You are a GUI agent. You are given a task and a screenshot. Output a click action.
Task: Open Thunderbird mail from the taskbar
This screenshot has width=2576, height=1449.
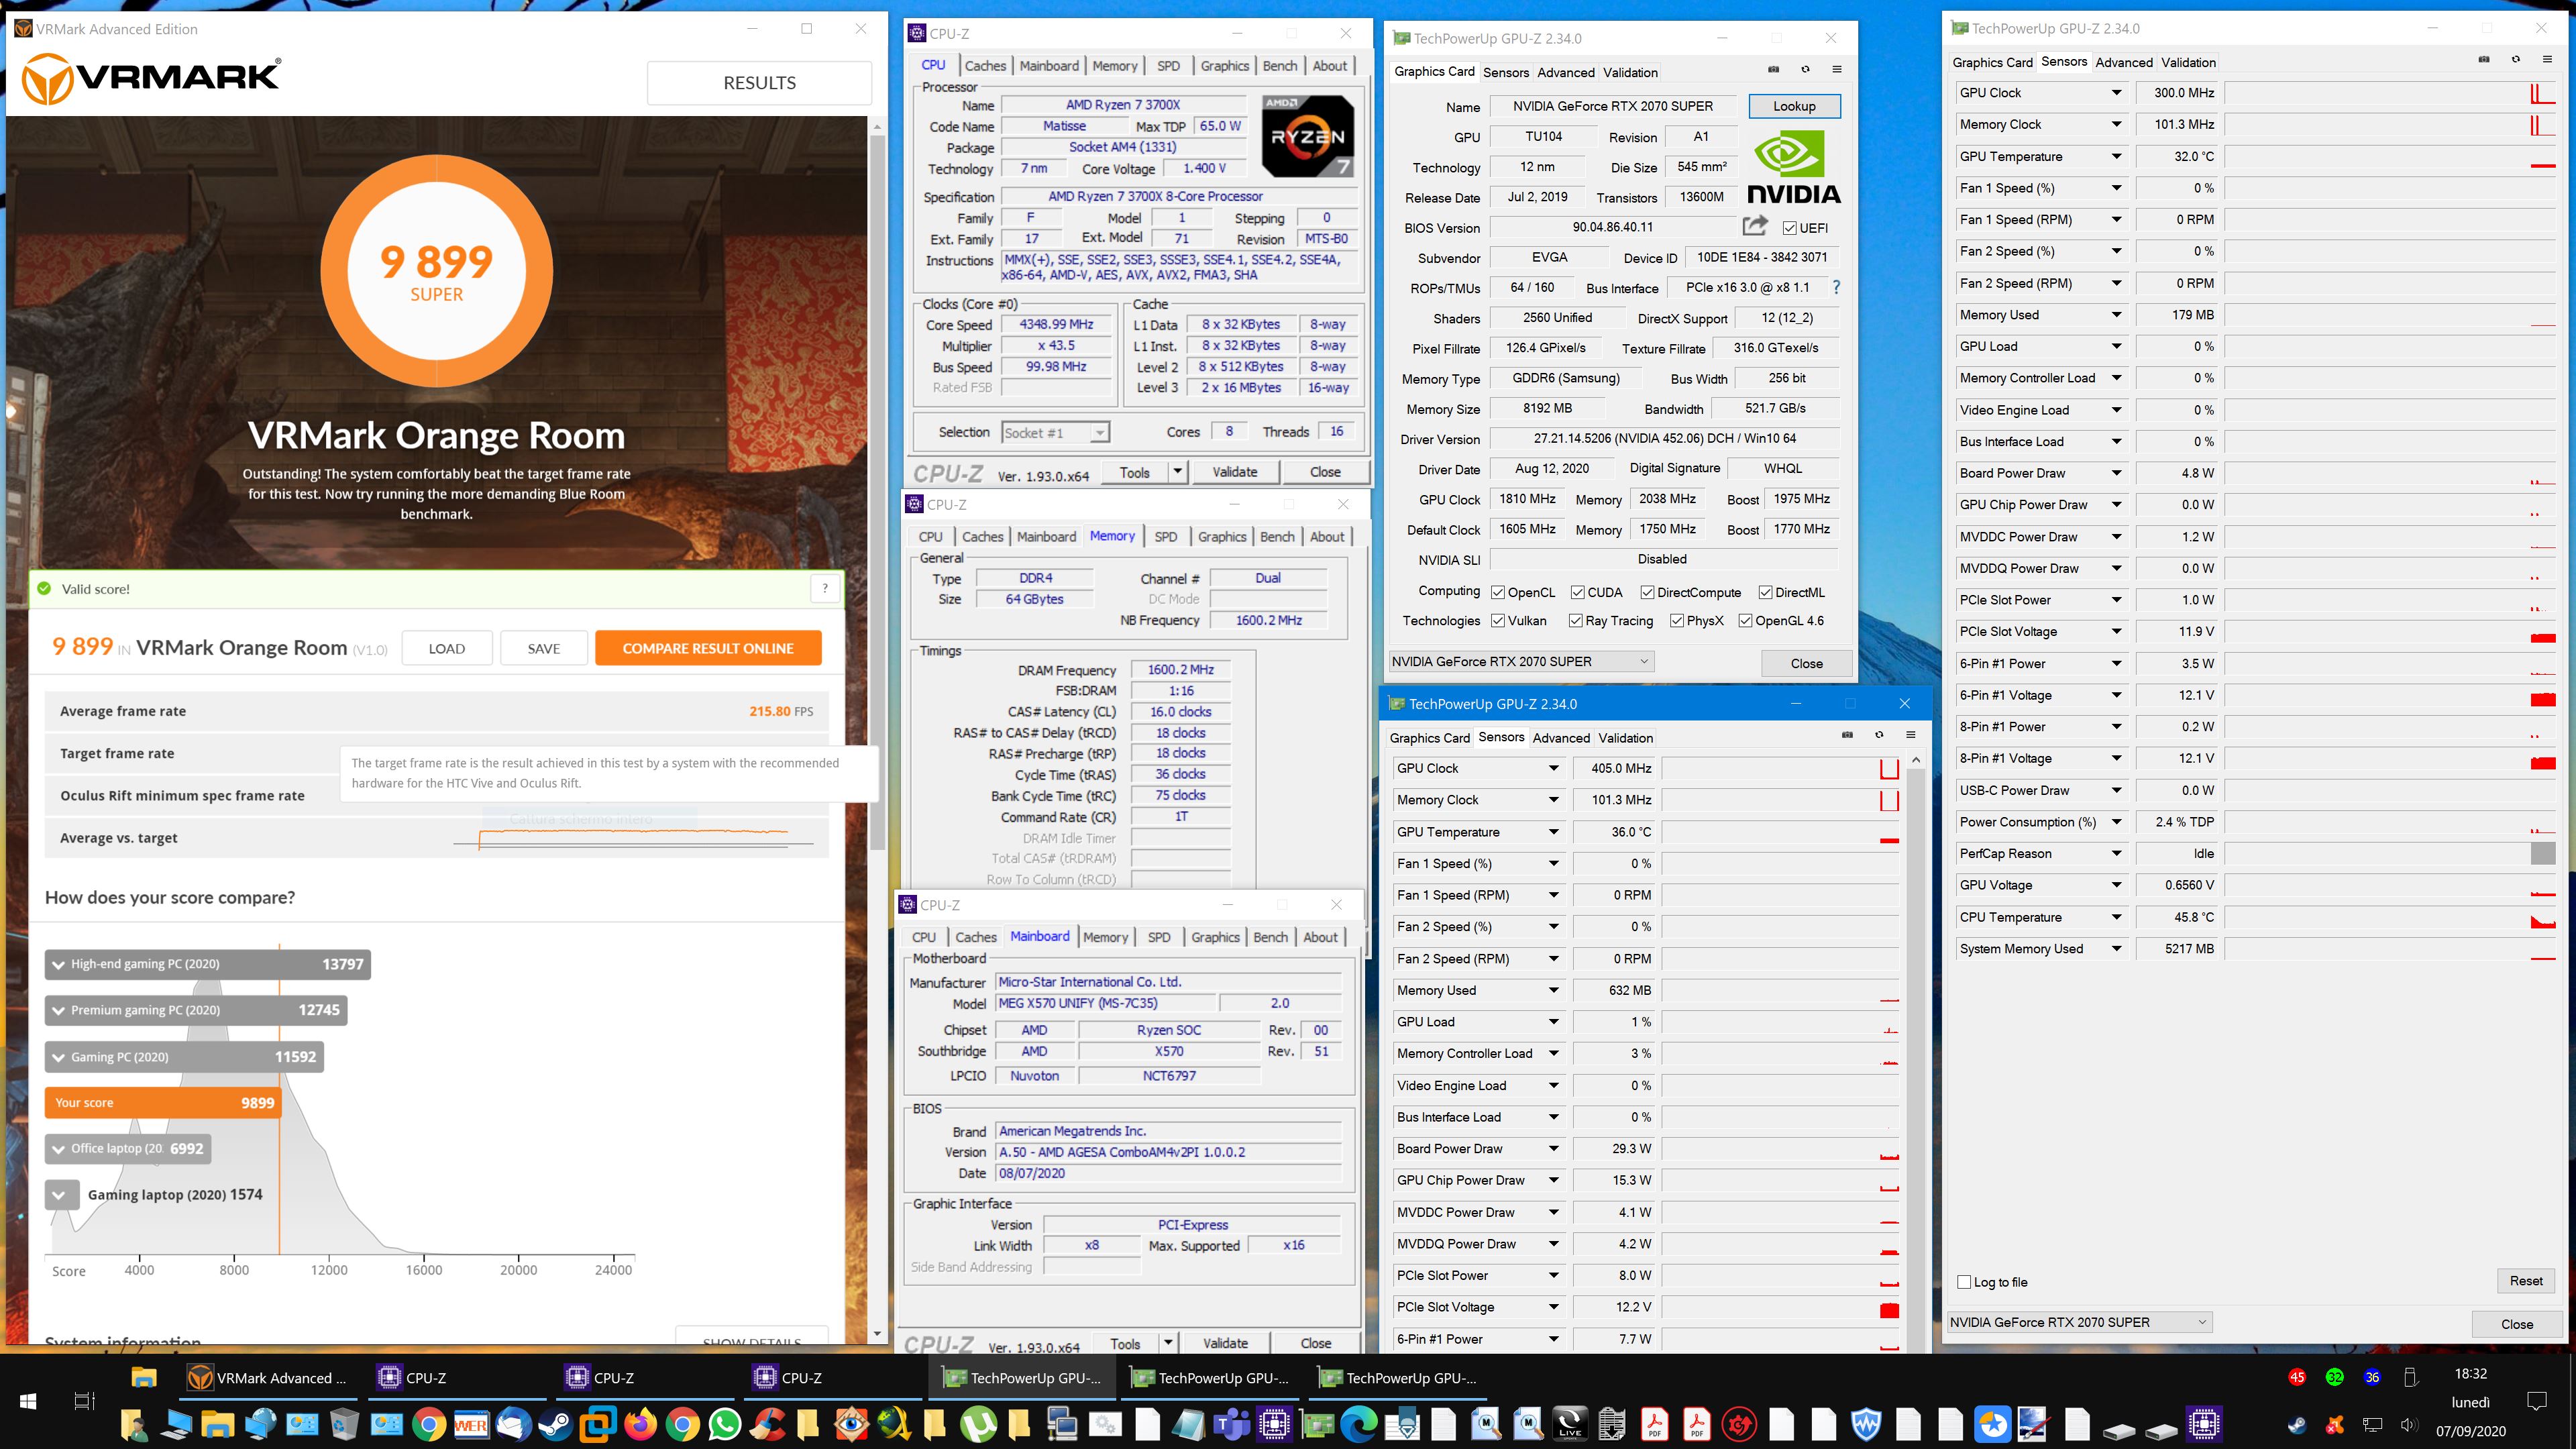pos(513,1424)
